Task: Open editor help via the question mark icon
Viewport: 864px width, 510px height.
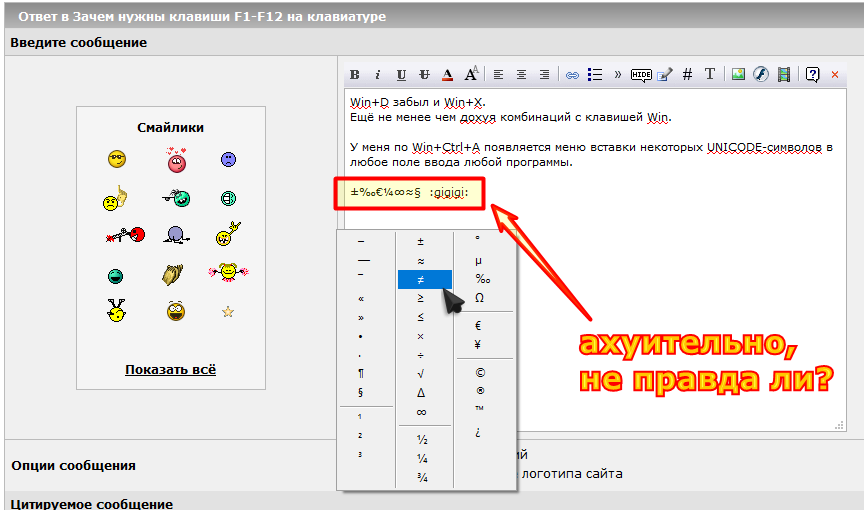Action: tap(812, 74)
